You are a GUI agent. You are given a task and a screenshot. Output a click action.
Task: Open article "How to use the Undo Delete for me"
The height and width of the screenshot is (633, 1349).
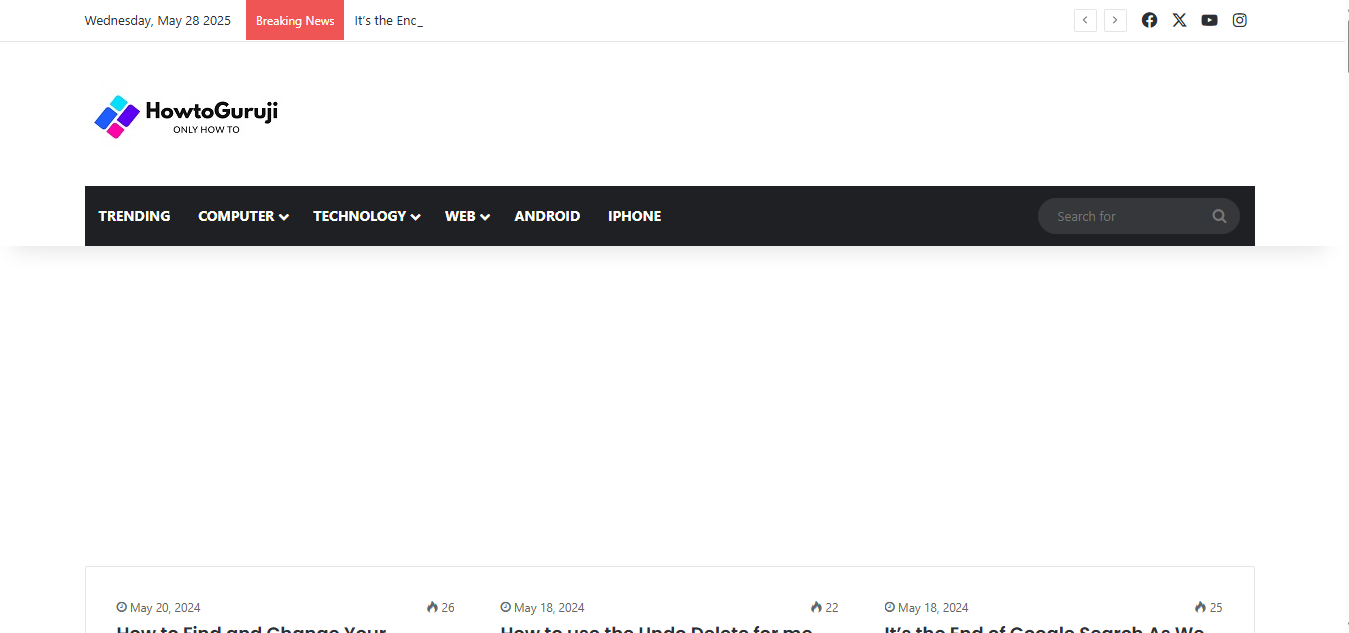pyautogui.click(x=656, y=628)
